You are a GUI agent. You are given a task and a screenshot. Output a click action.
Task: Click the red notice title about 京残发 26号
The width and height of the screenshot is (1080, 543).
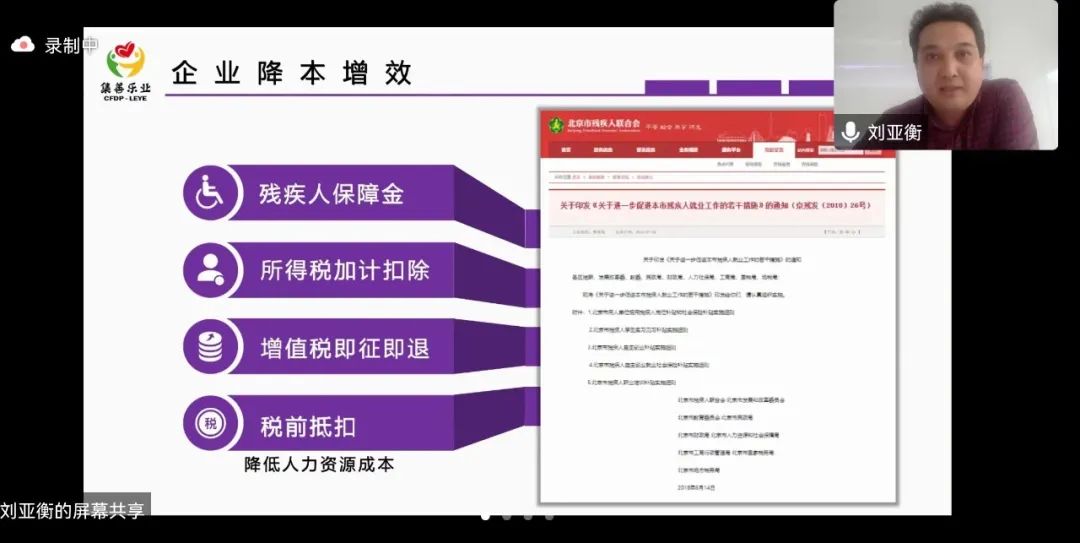714,205
